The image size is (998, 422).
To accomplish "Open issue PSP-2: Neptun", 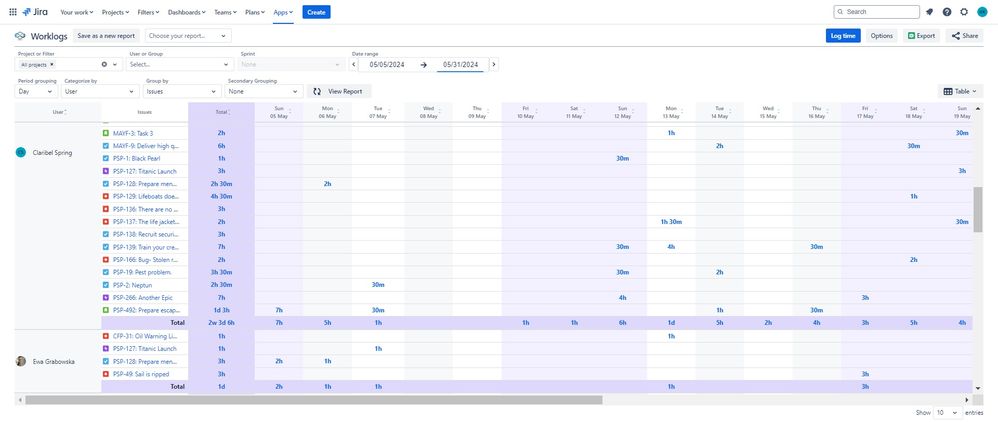I will (x=132, y=285).
